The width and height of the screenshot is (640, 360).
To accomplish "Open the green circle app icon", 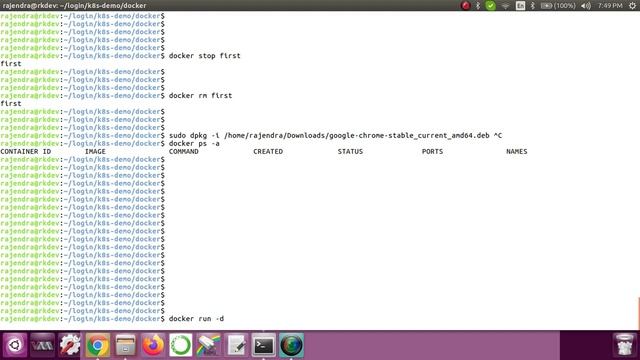I will coord(180,345).
